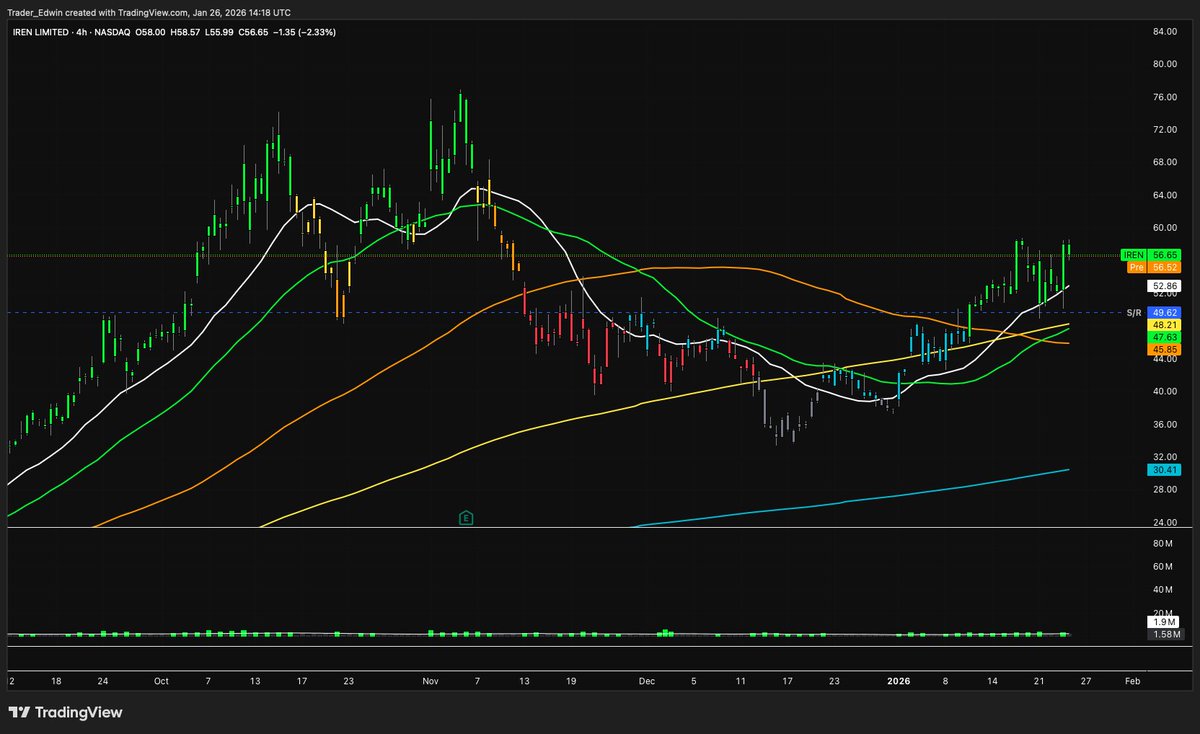Click the 68.00 price axis label

pyautogui.click(x=1165, y=162)
